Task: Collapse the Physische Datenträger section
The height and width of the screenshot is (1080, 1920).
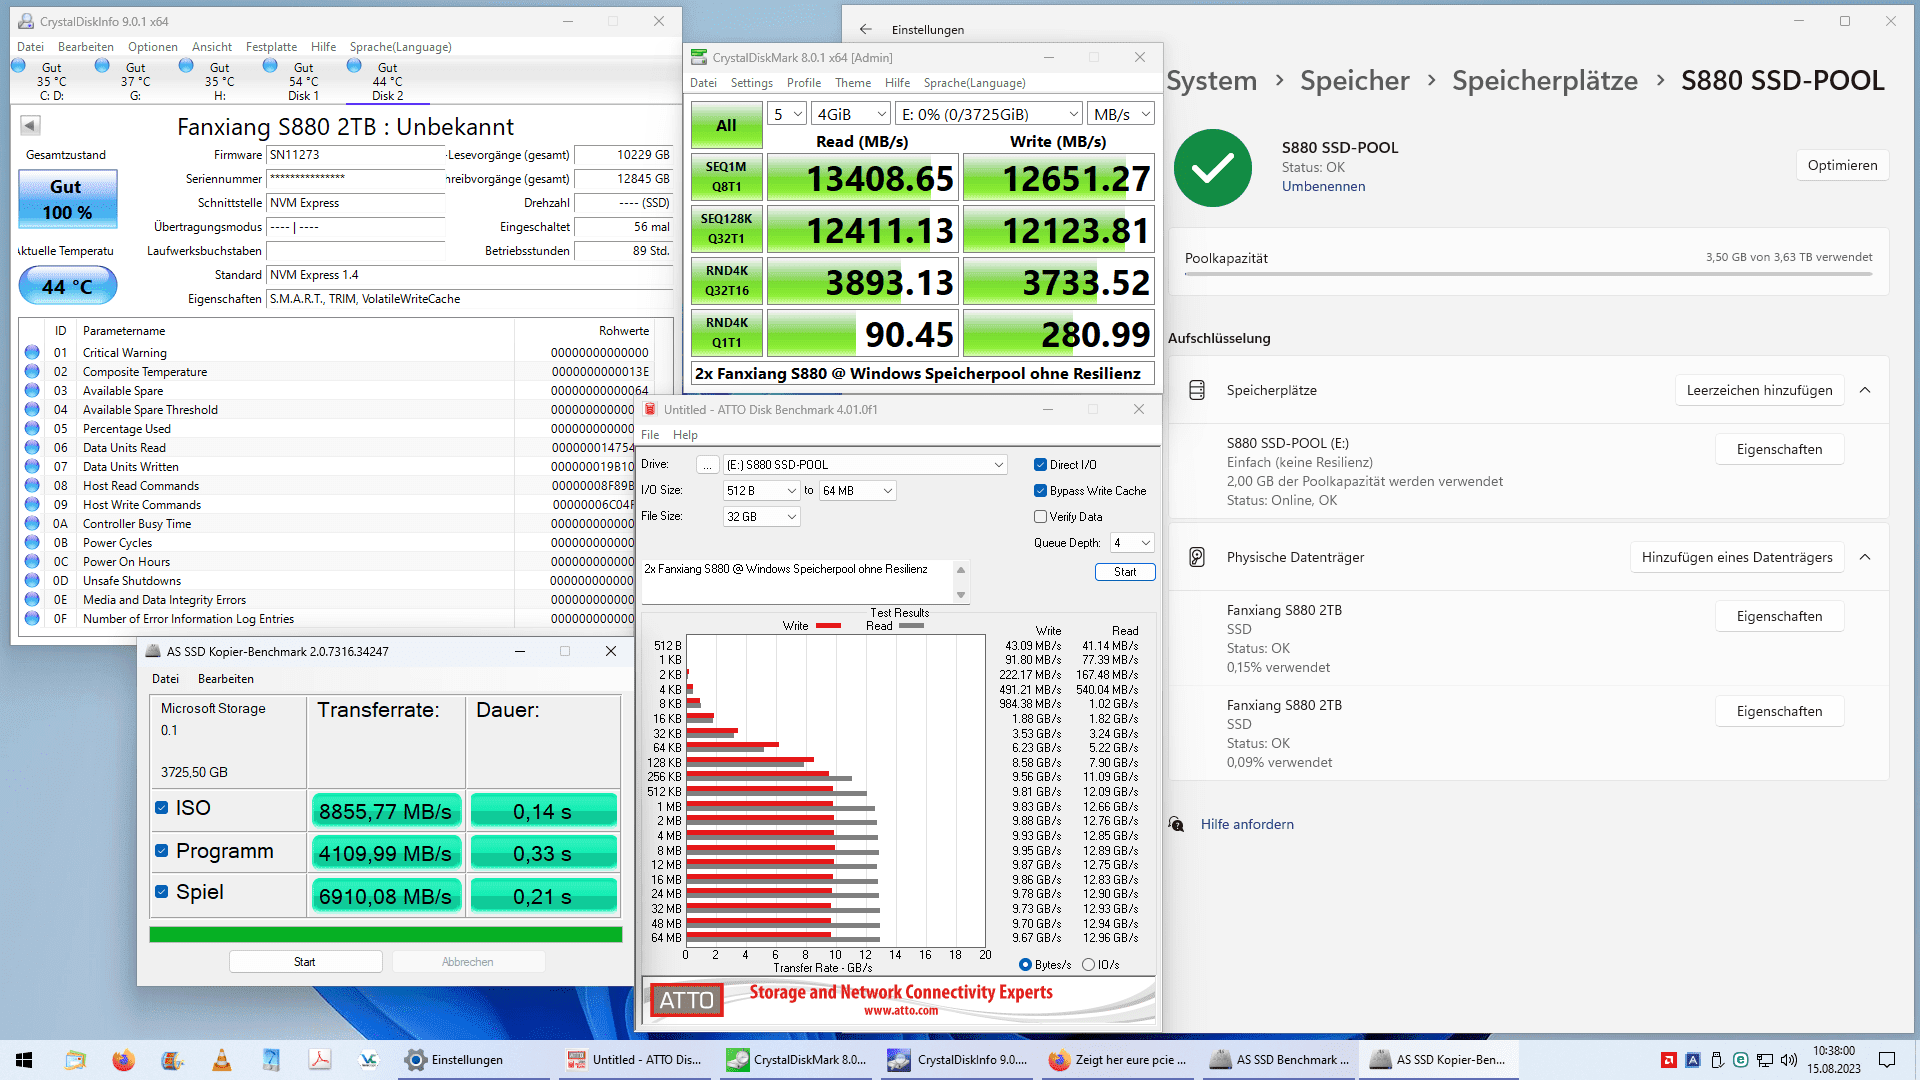Action: (1865, 557)
